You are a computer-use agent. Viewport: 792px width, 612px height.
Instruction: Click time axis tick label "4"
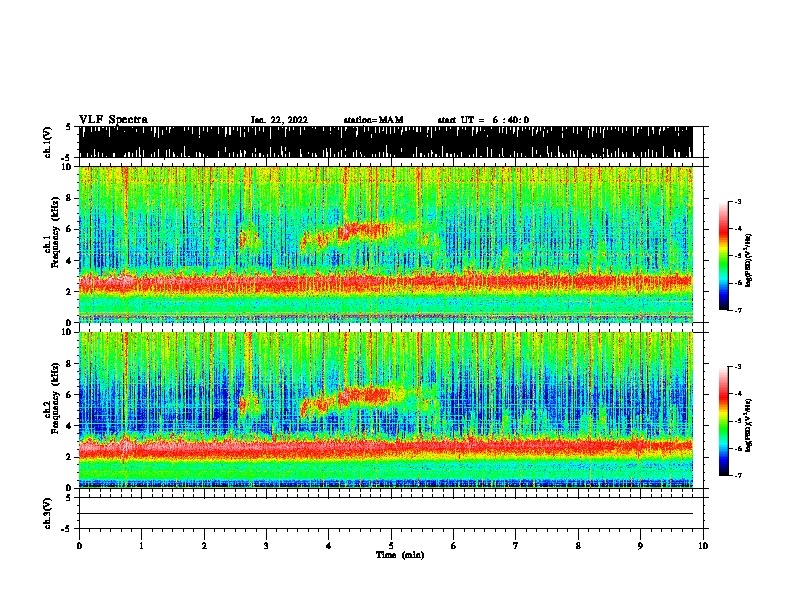click(x=329, y=546)
